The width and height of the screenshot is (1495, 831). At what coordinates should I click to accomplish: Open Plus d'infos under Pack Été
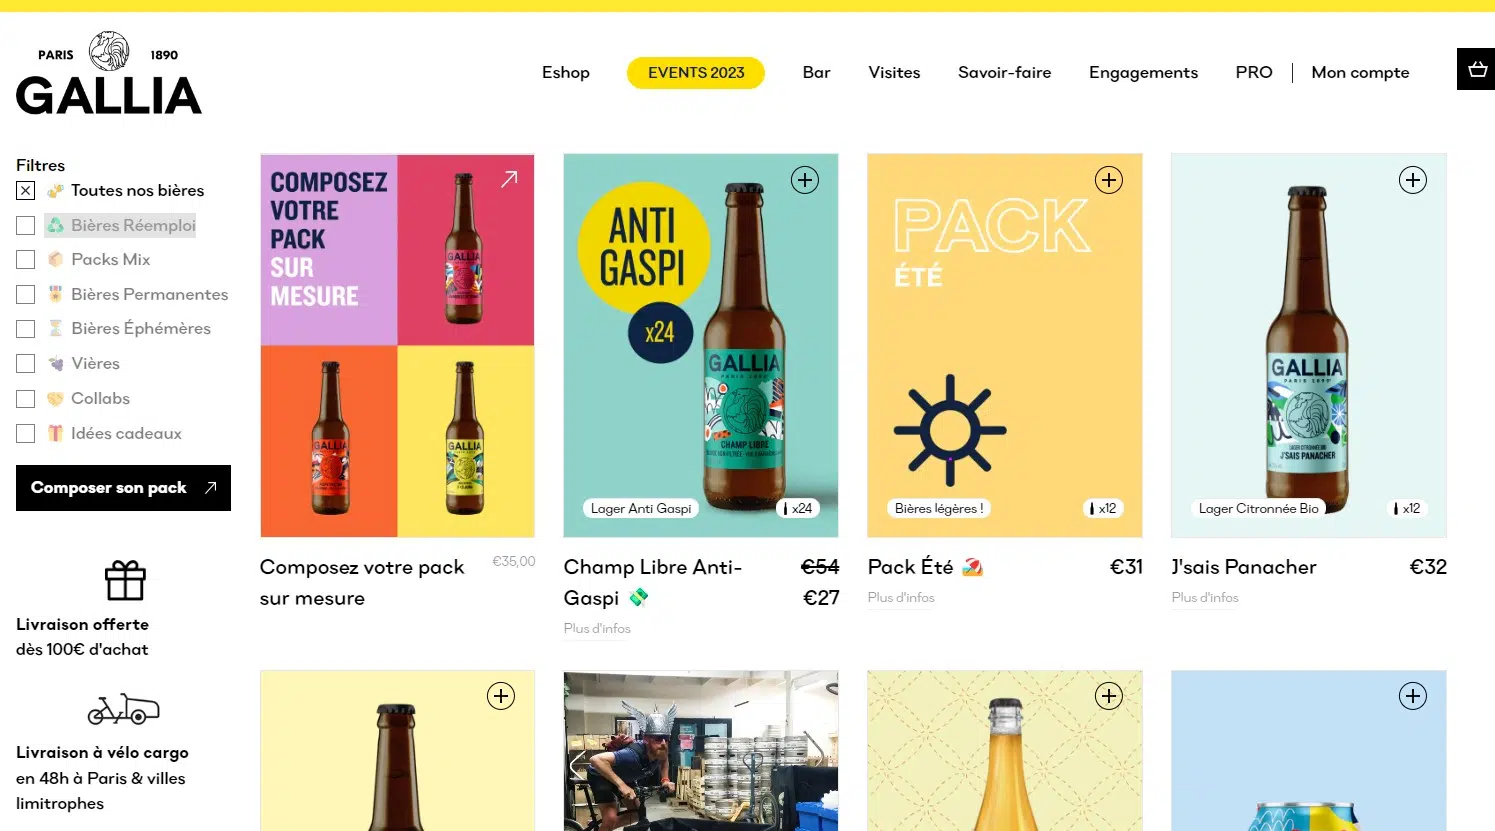pyautogui.click(x=901, y=597)
